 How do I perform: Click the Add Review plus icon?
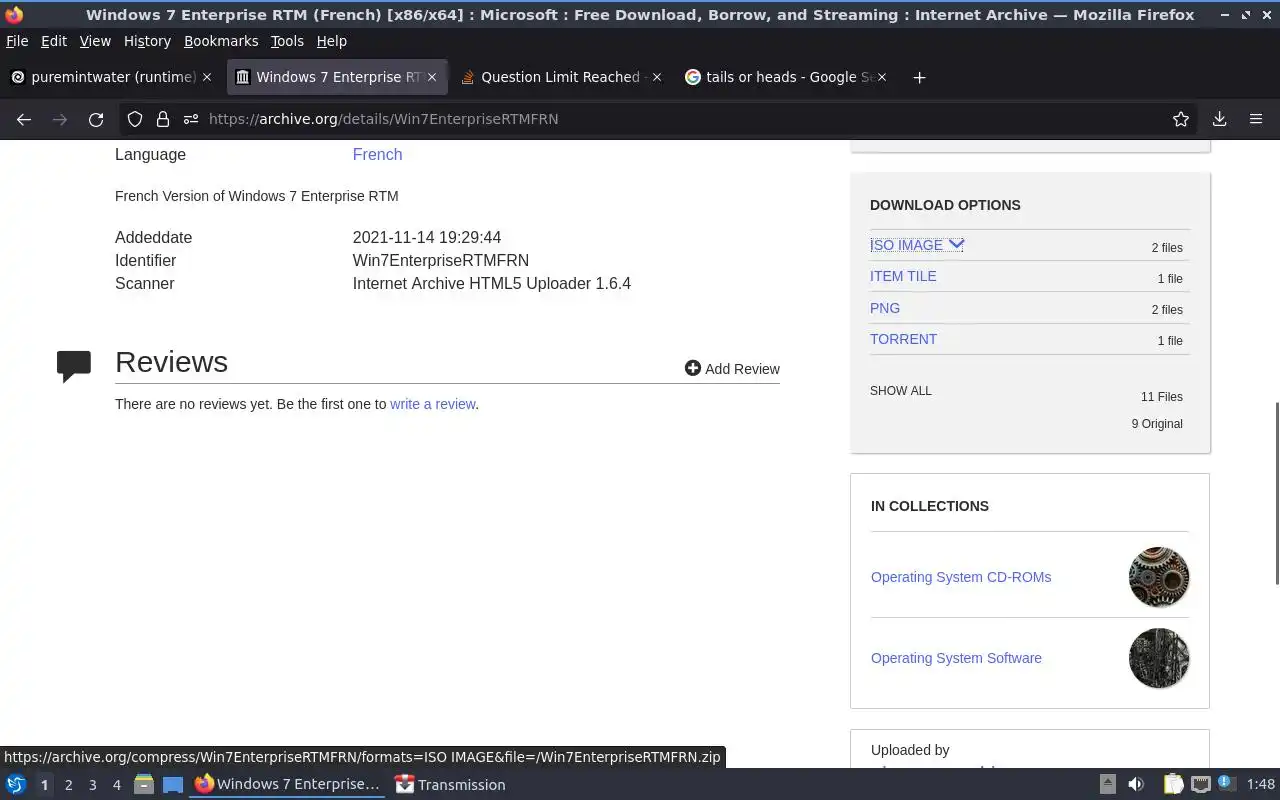692,368
